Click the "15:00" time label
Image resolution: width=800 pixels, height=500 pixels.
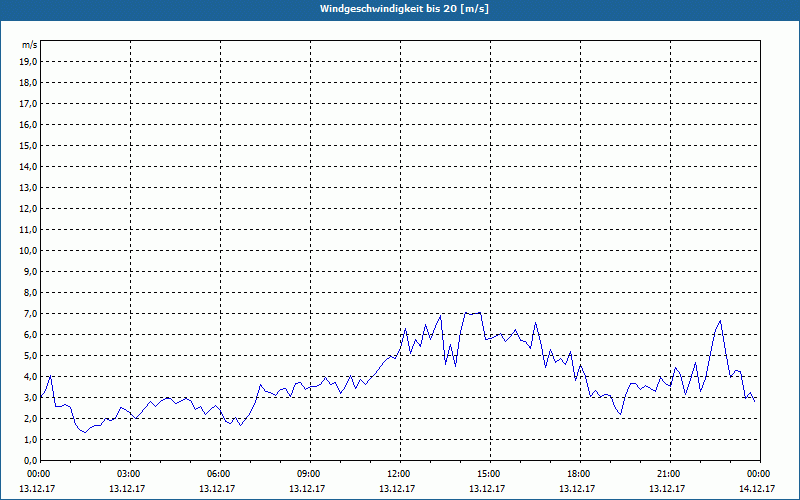489,474
